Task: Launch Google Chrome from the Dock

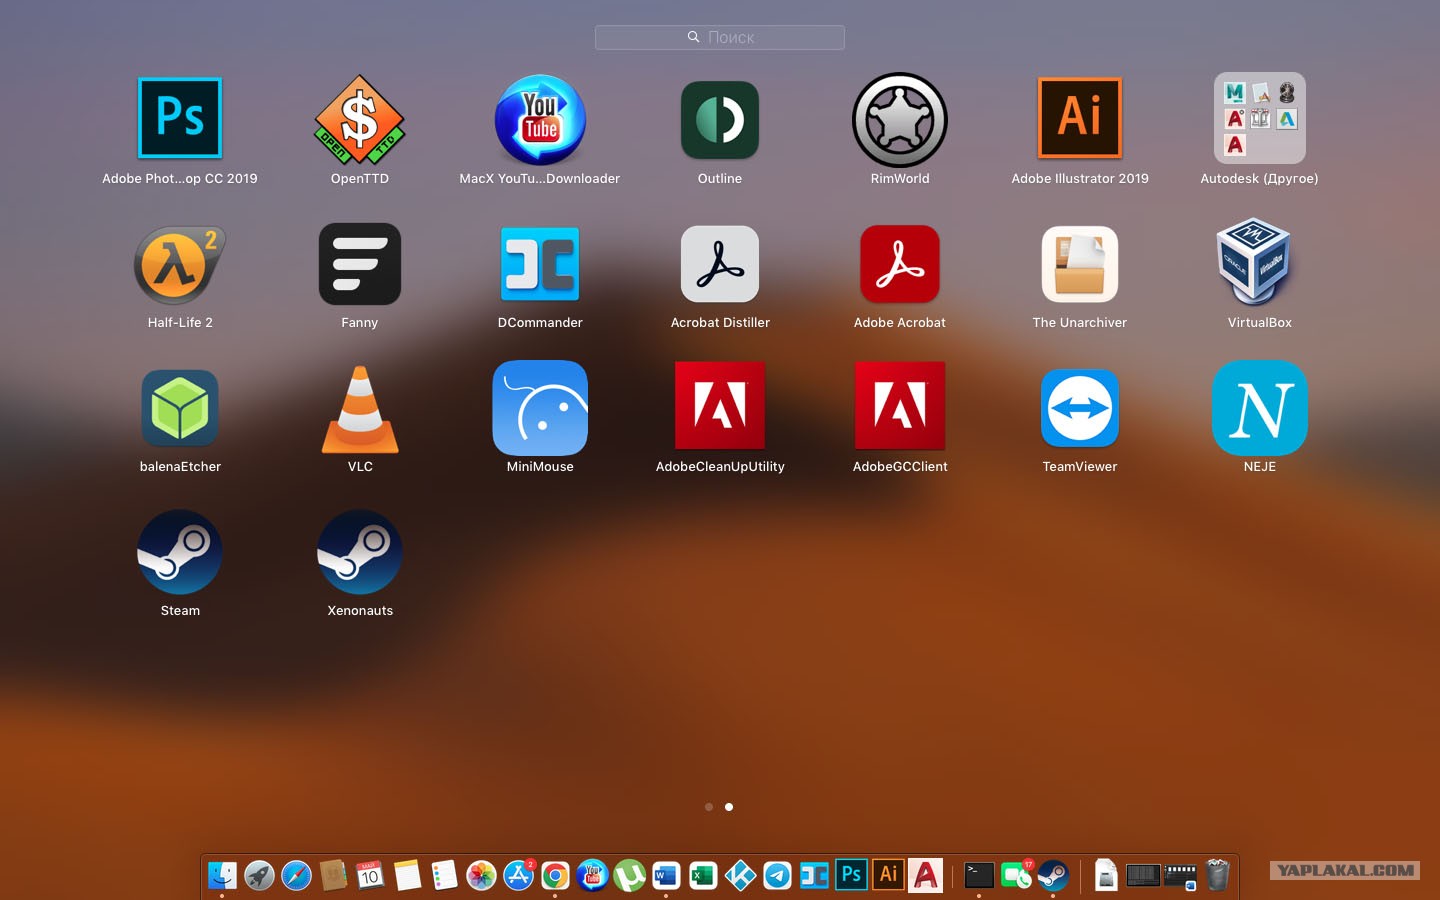Action: coord(555,876)
